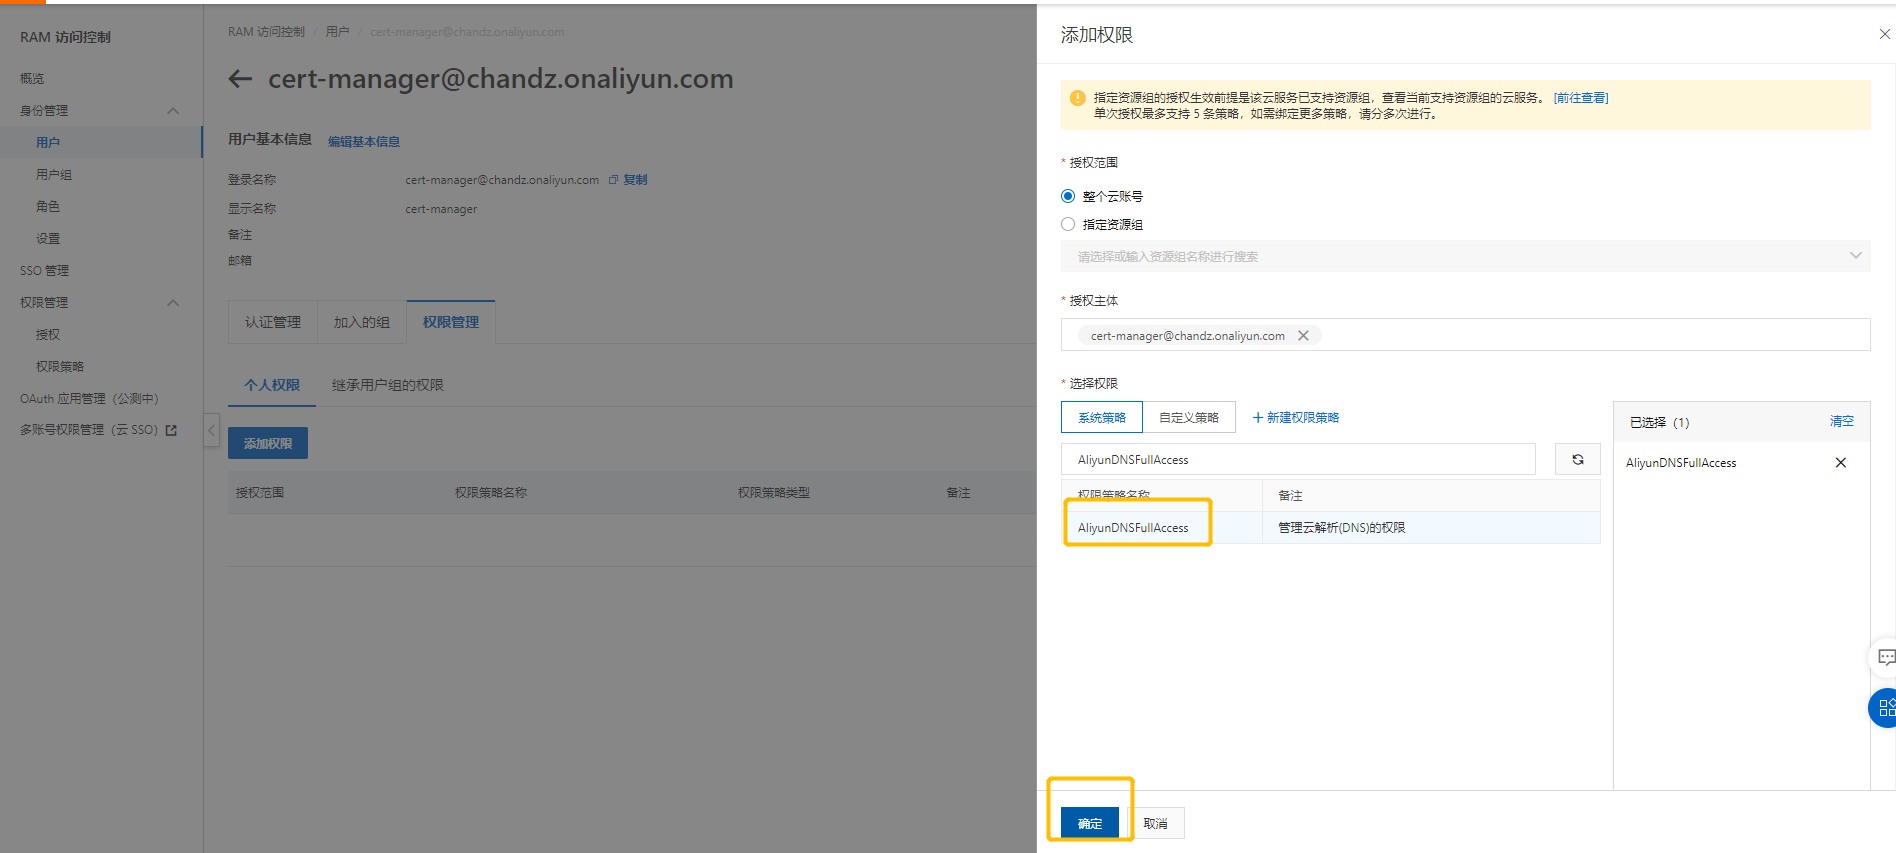This screenshot has width=1896, height=853.
Task: Open 权限策略 in the sidebar
Action: point(60,366)
